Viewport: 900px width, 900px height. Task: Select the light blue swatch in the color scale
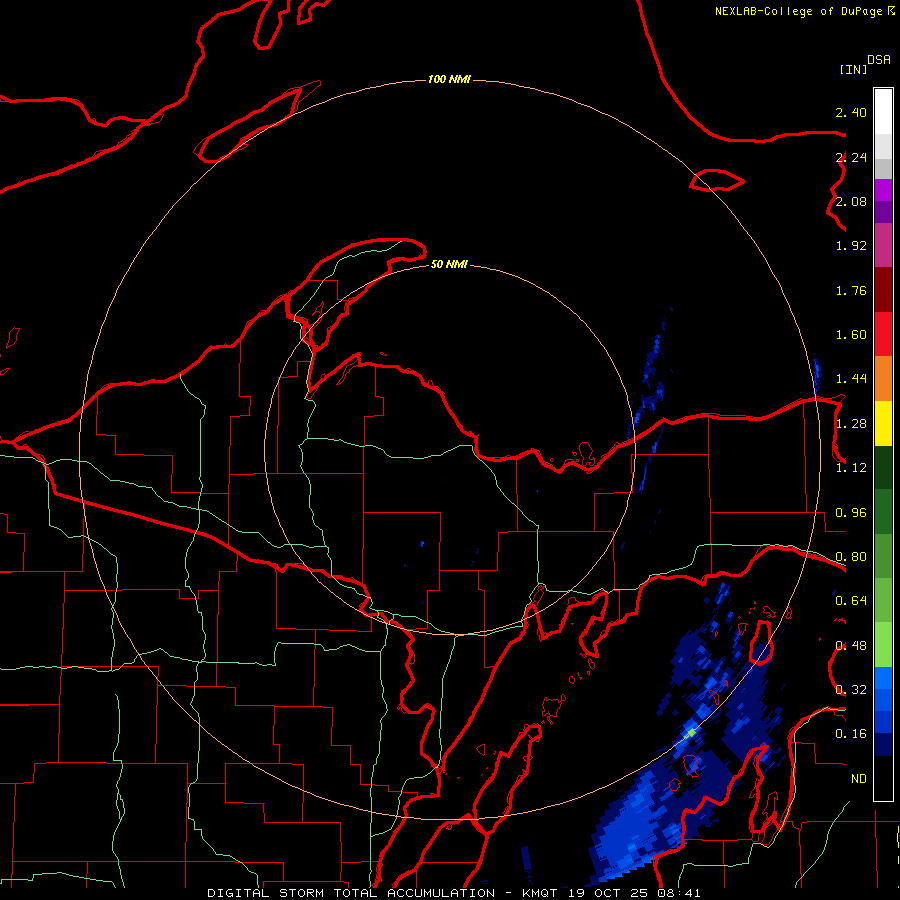point(883,678)
